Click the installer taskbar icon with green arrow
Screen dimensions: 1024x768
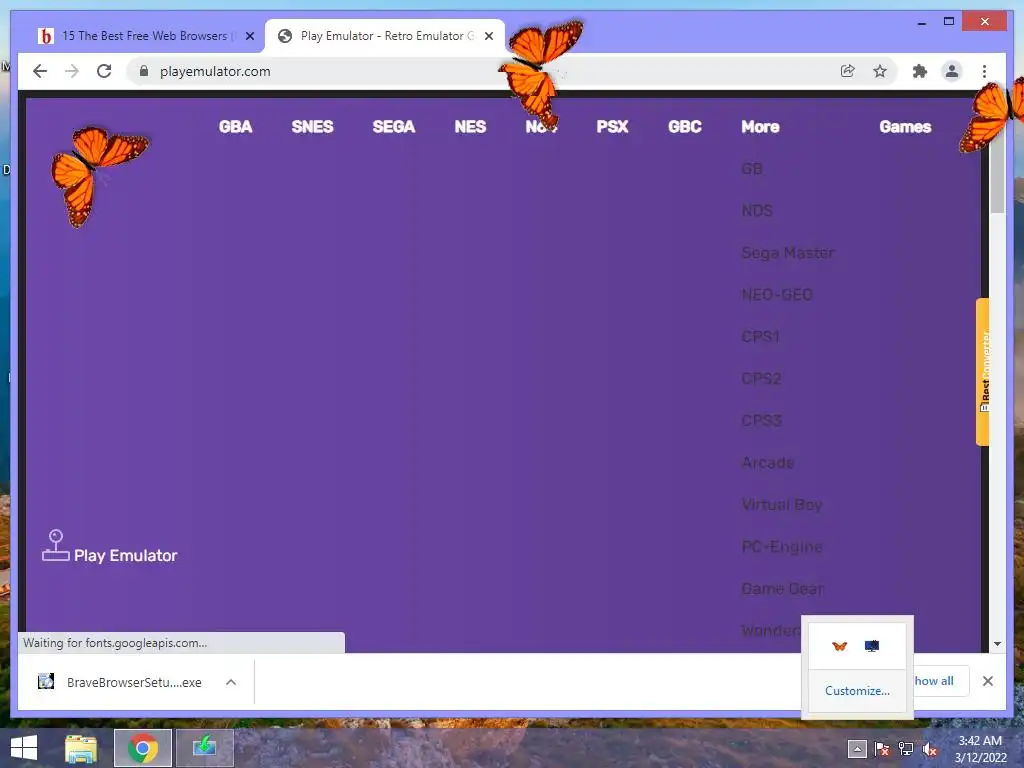(x=204, y=748)
